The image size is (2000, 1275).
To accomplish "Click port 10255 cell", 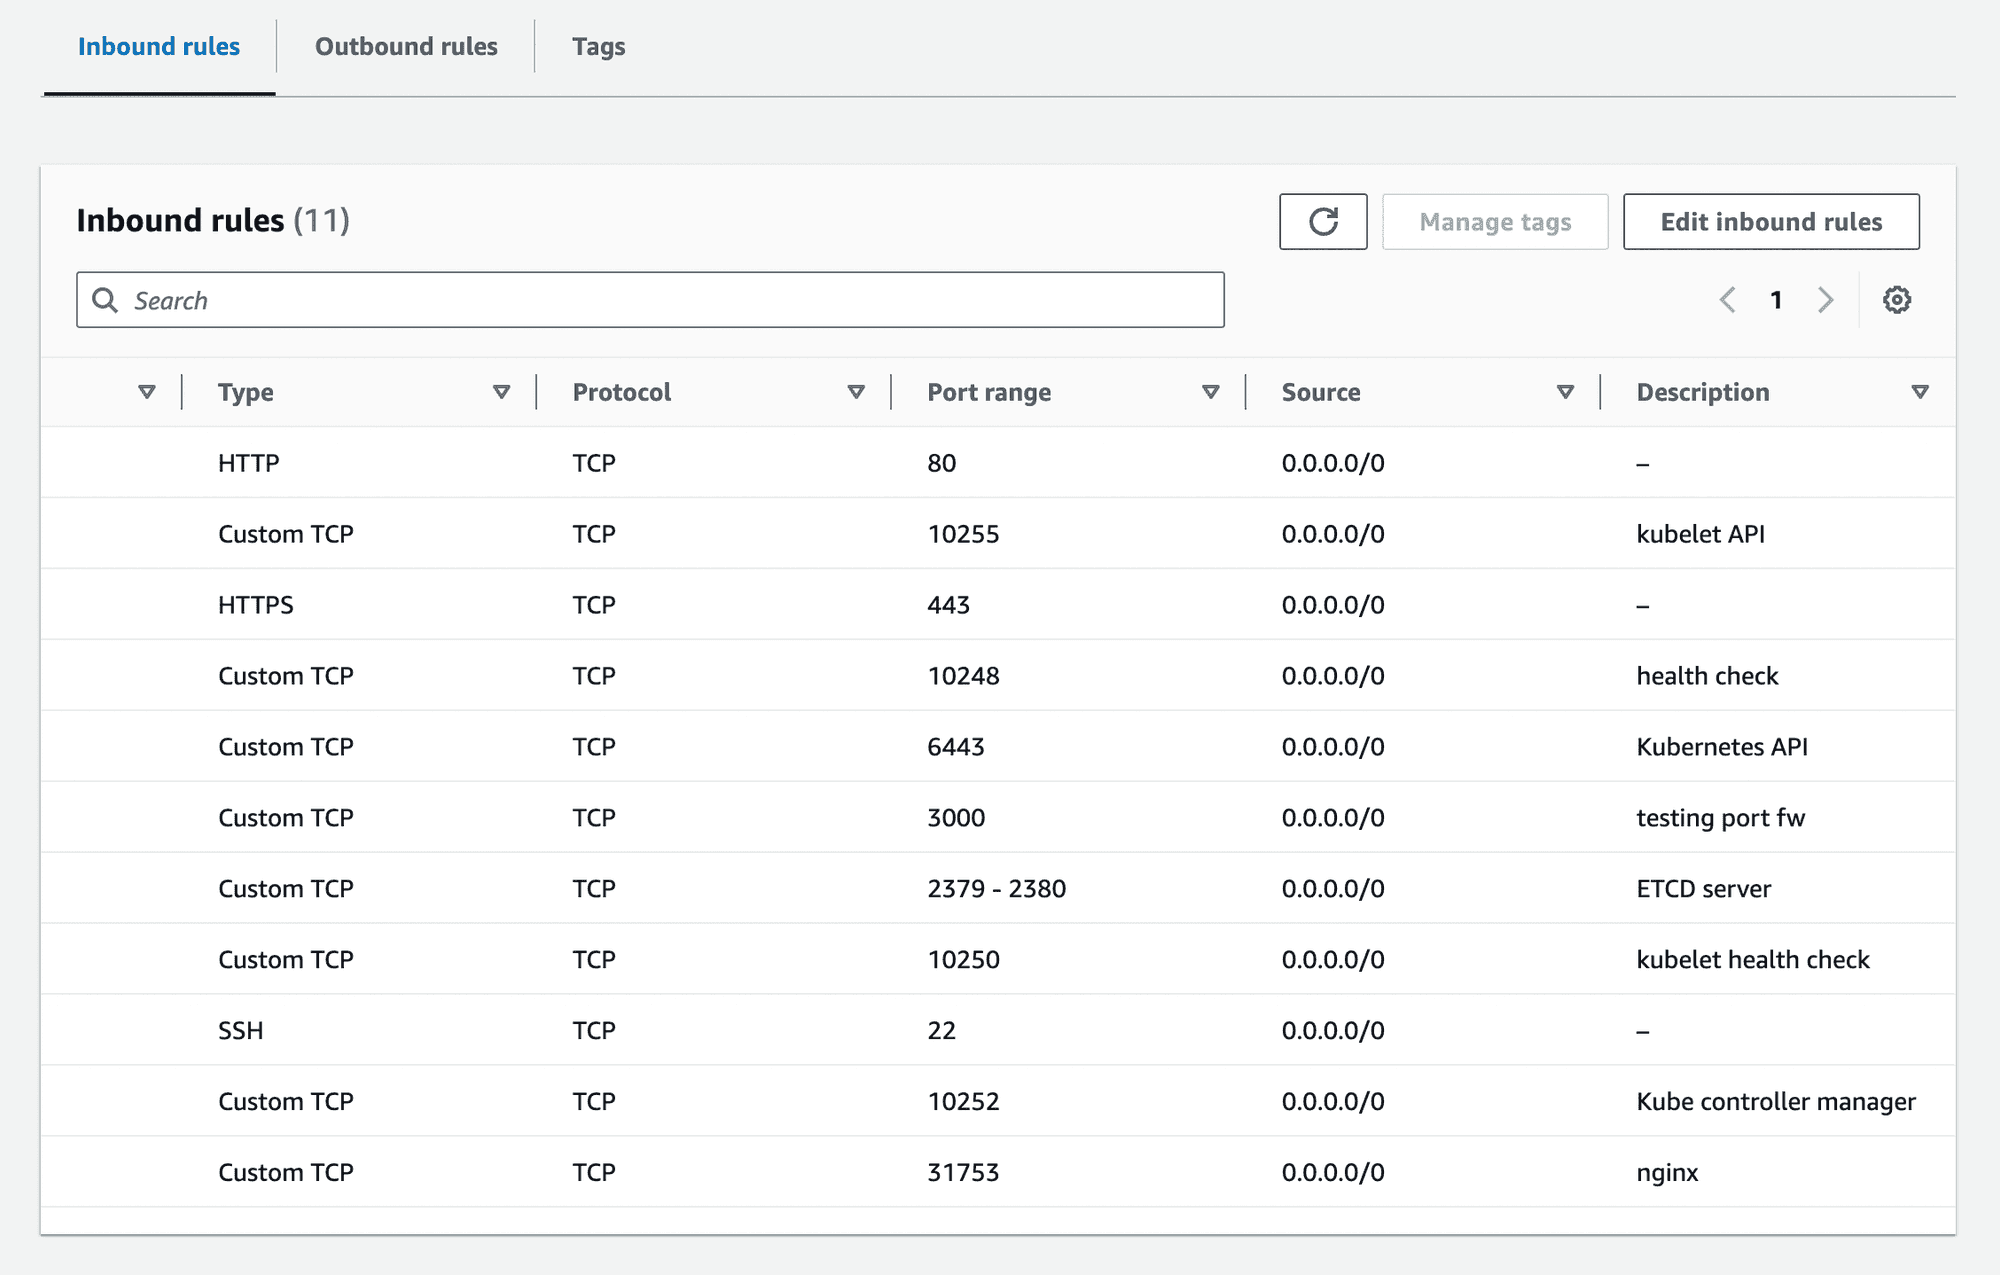I will coord(963,534).
